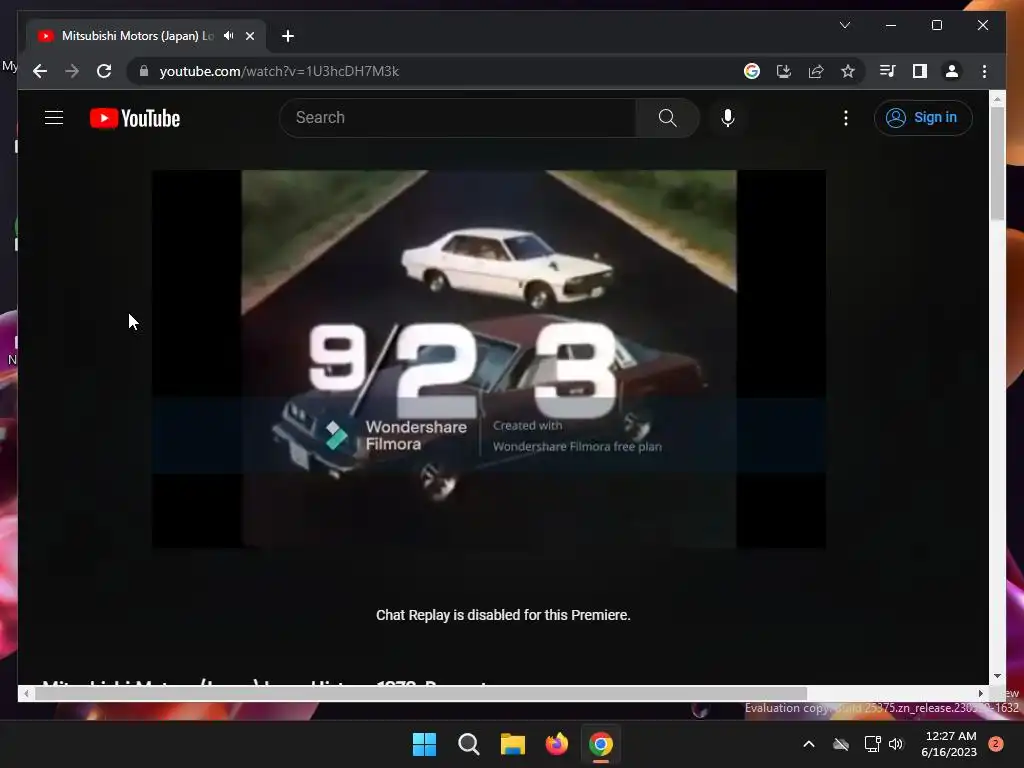
Task: Open Windows taskbar search
Action: pyautogui.click(x=469, y=744)
